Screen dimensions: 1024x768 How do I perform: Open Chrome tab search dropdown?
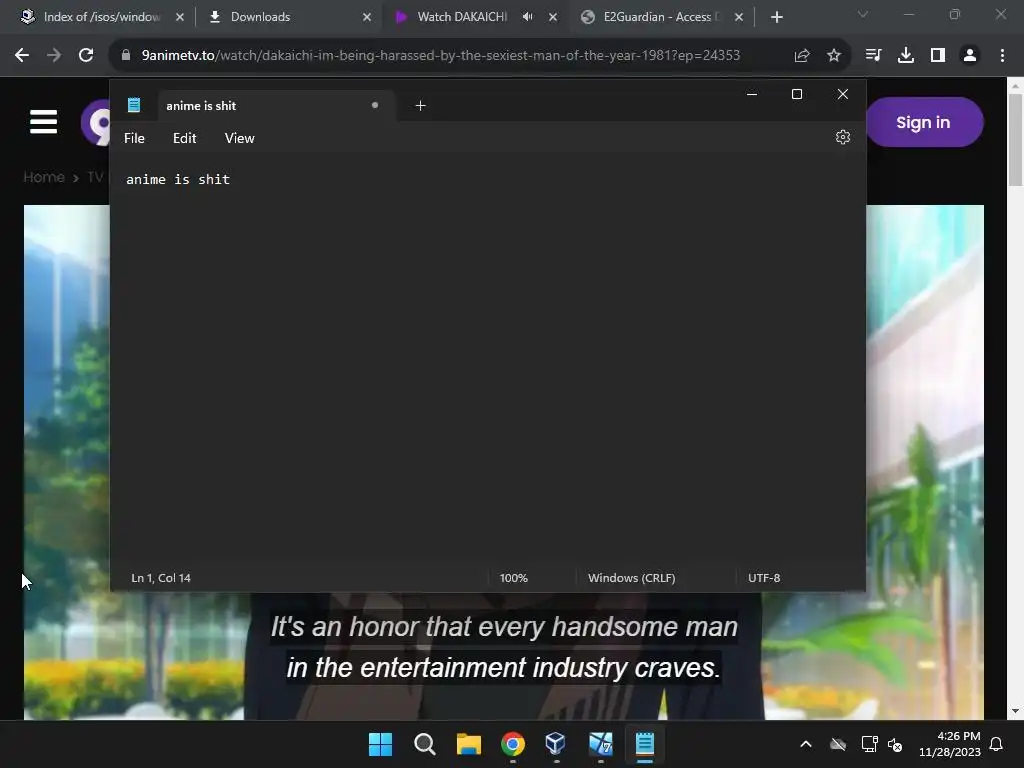[x=863, y=14]
